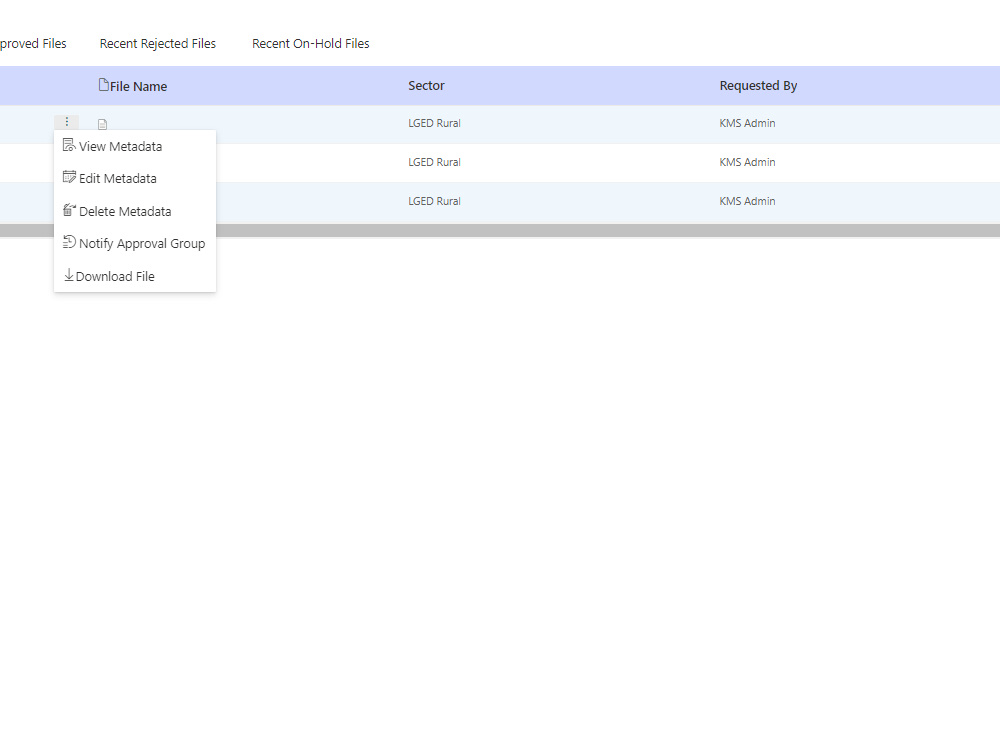
Task: Click the View Metadata document icon
Action: pyautogui.click(x=70, y=145)
